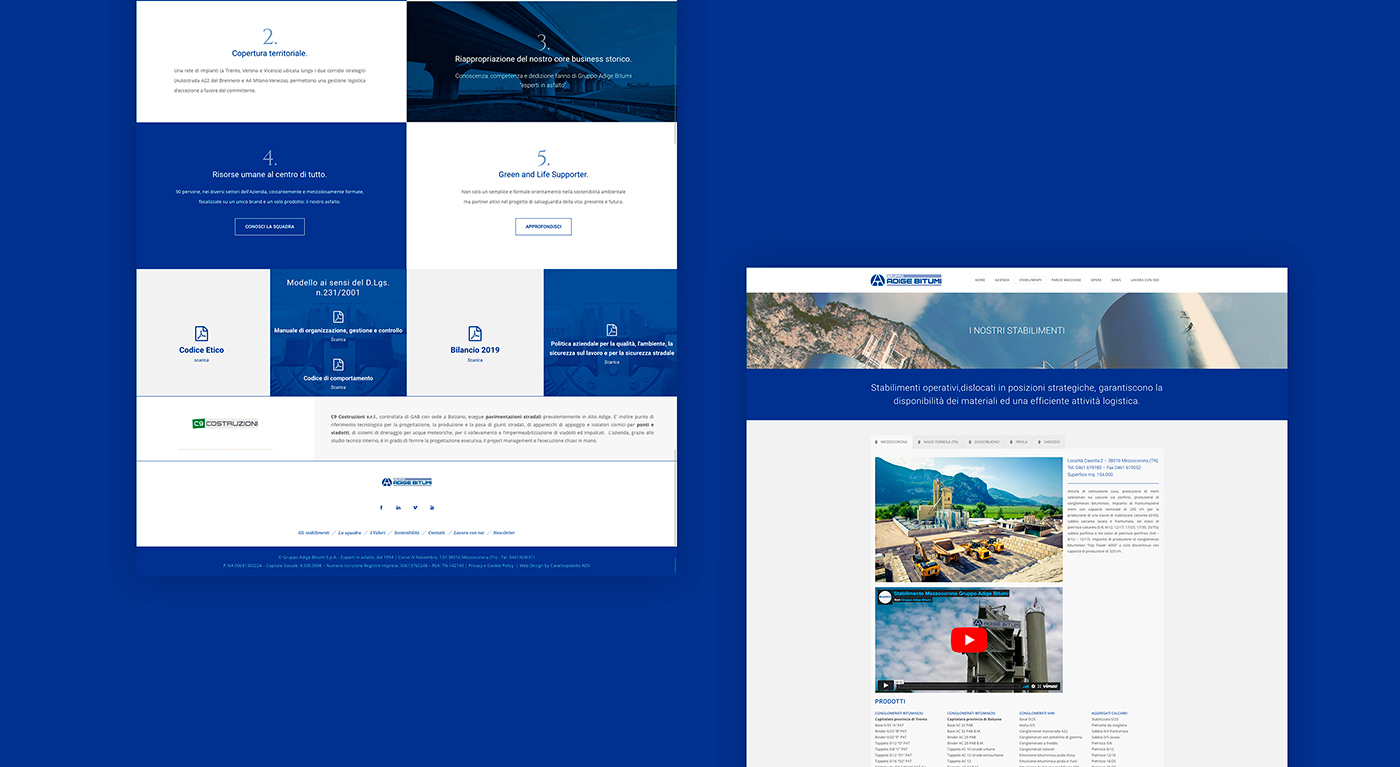This screenshot has height=767, width=1400.
Task: Click Manuale di organizzazione, gestione e controllo
Action: 338,330
